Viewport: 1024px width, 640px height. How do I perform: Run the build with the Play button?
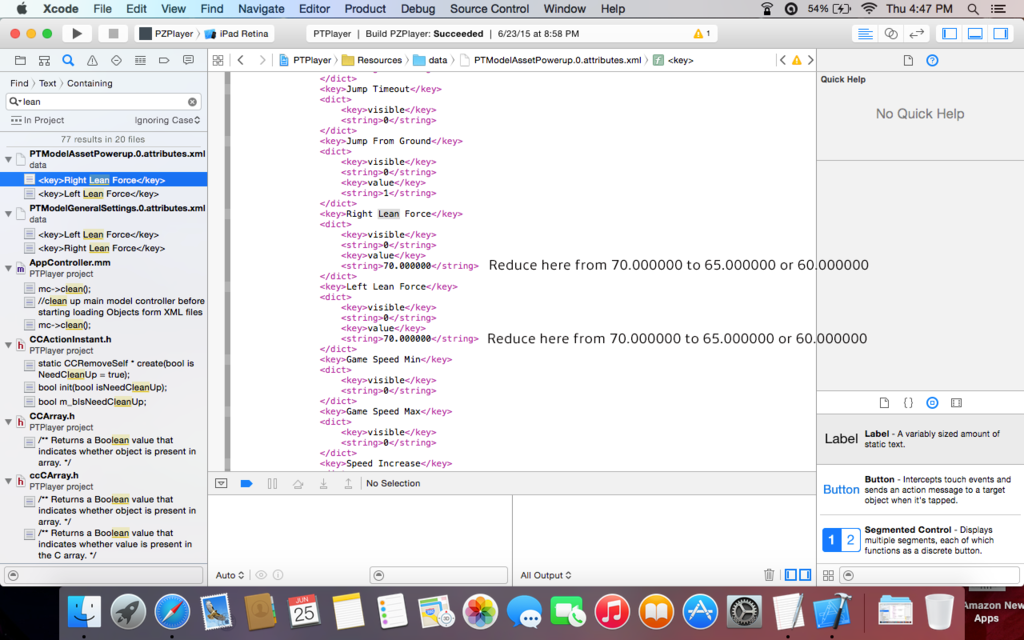click(76, 33)
